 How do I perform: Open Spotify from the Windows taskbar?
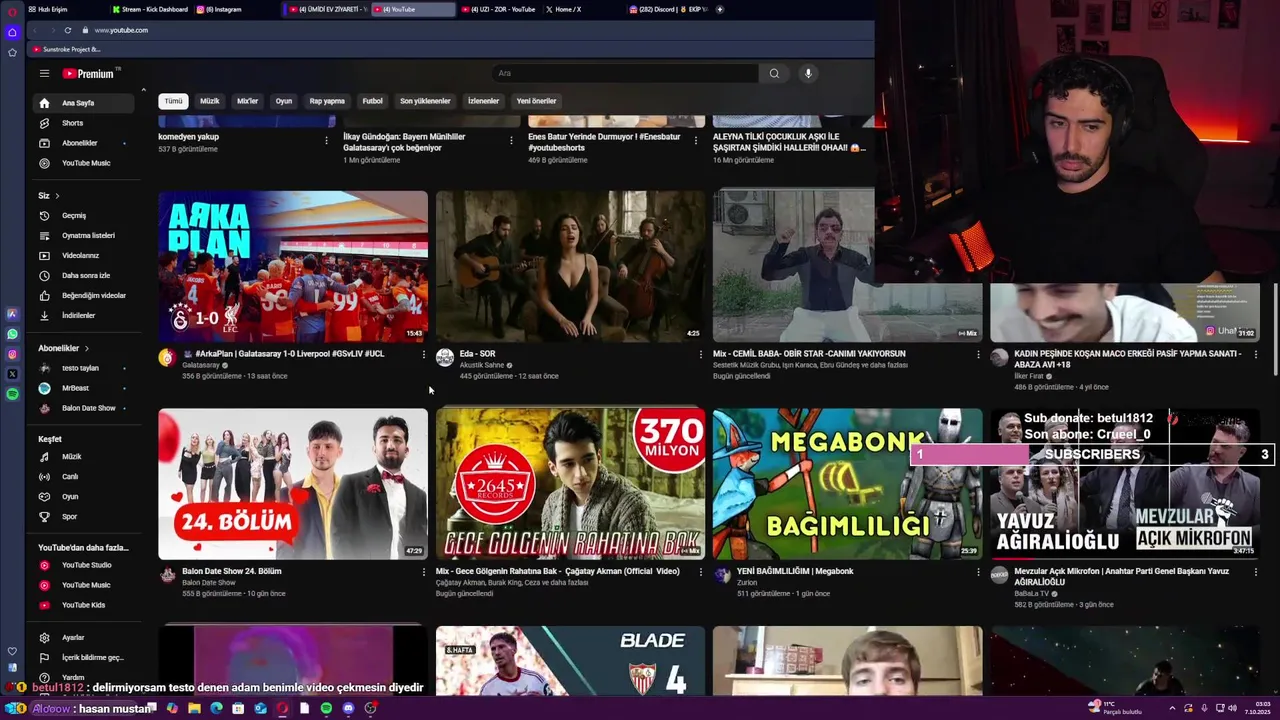[x=326, y=708]
